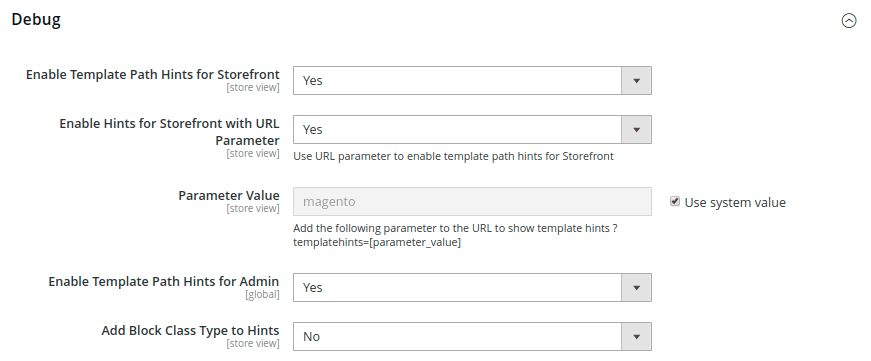Click the 'Parameter Value' field label
Screen dimensions: 871x361
tap(229, 195)
